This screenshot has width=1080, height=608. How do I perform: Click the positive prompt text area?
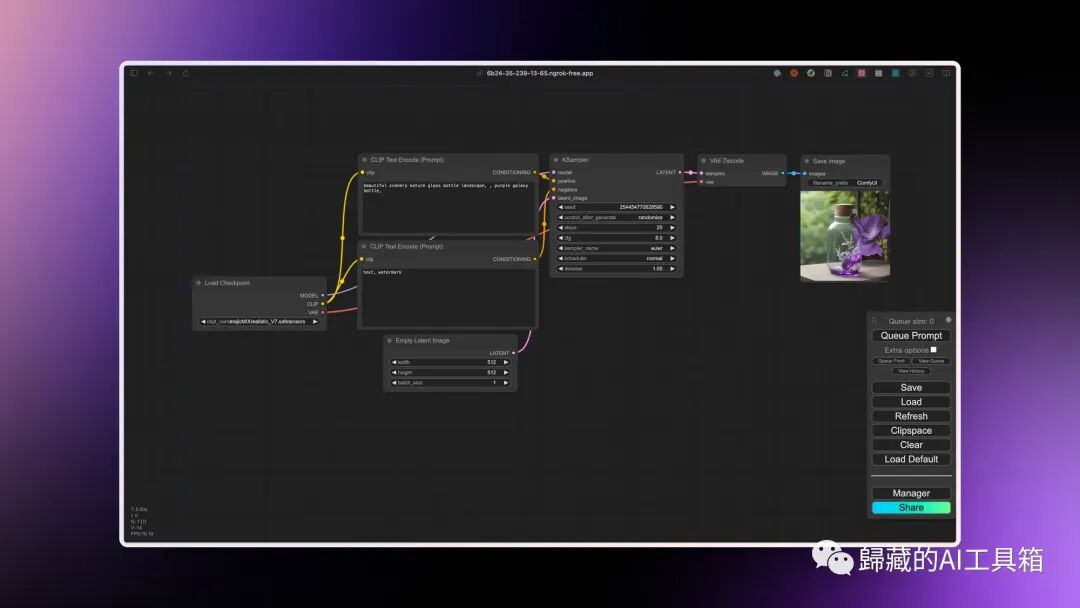(x=448, y=207)
